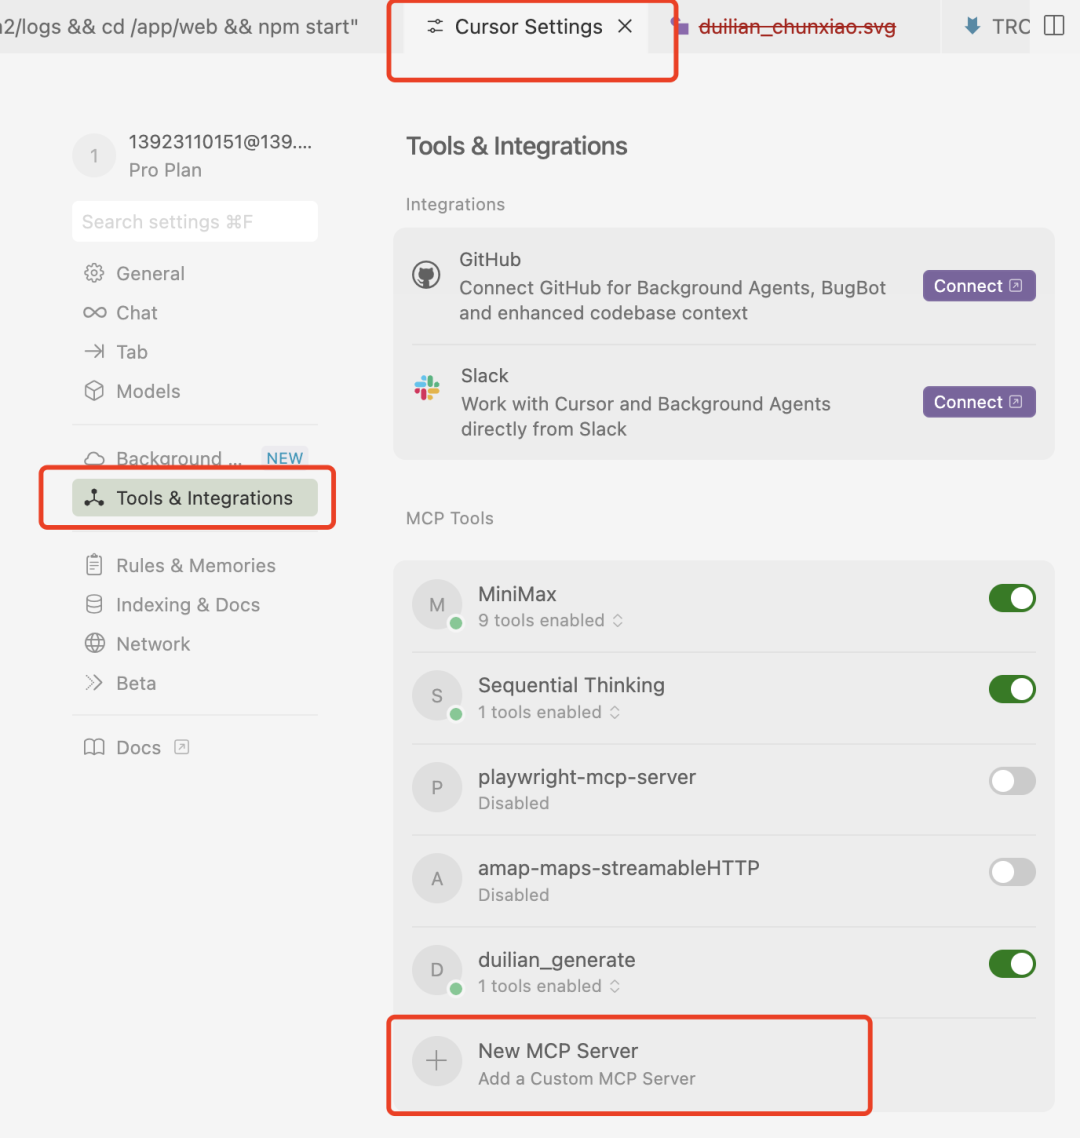Click the amap-maps-streamableHTTP server name
Viewport: 1080px width, 1138px height.
[x=618, y=868]
